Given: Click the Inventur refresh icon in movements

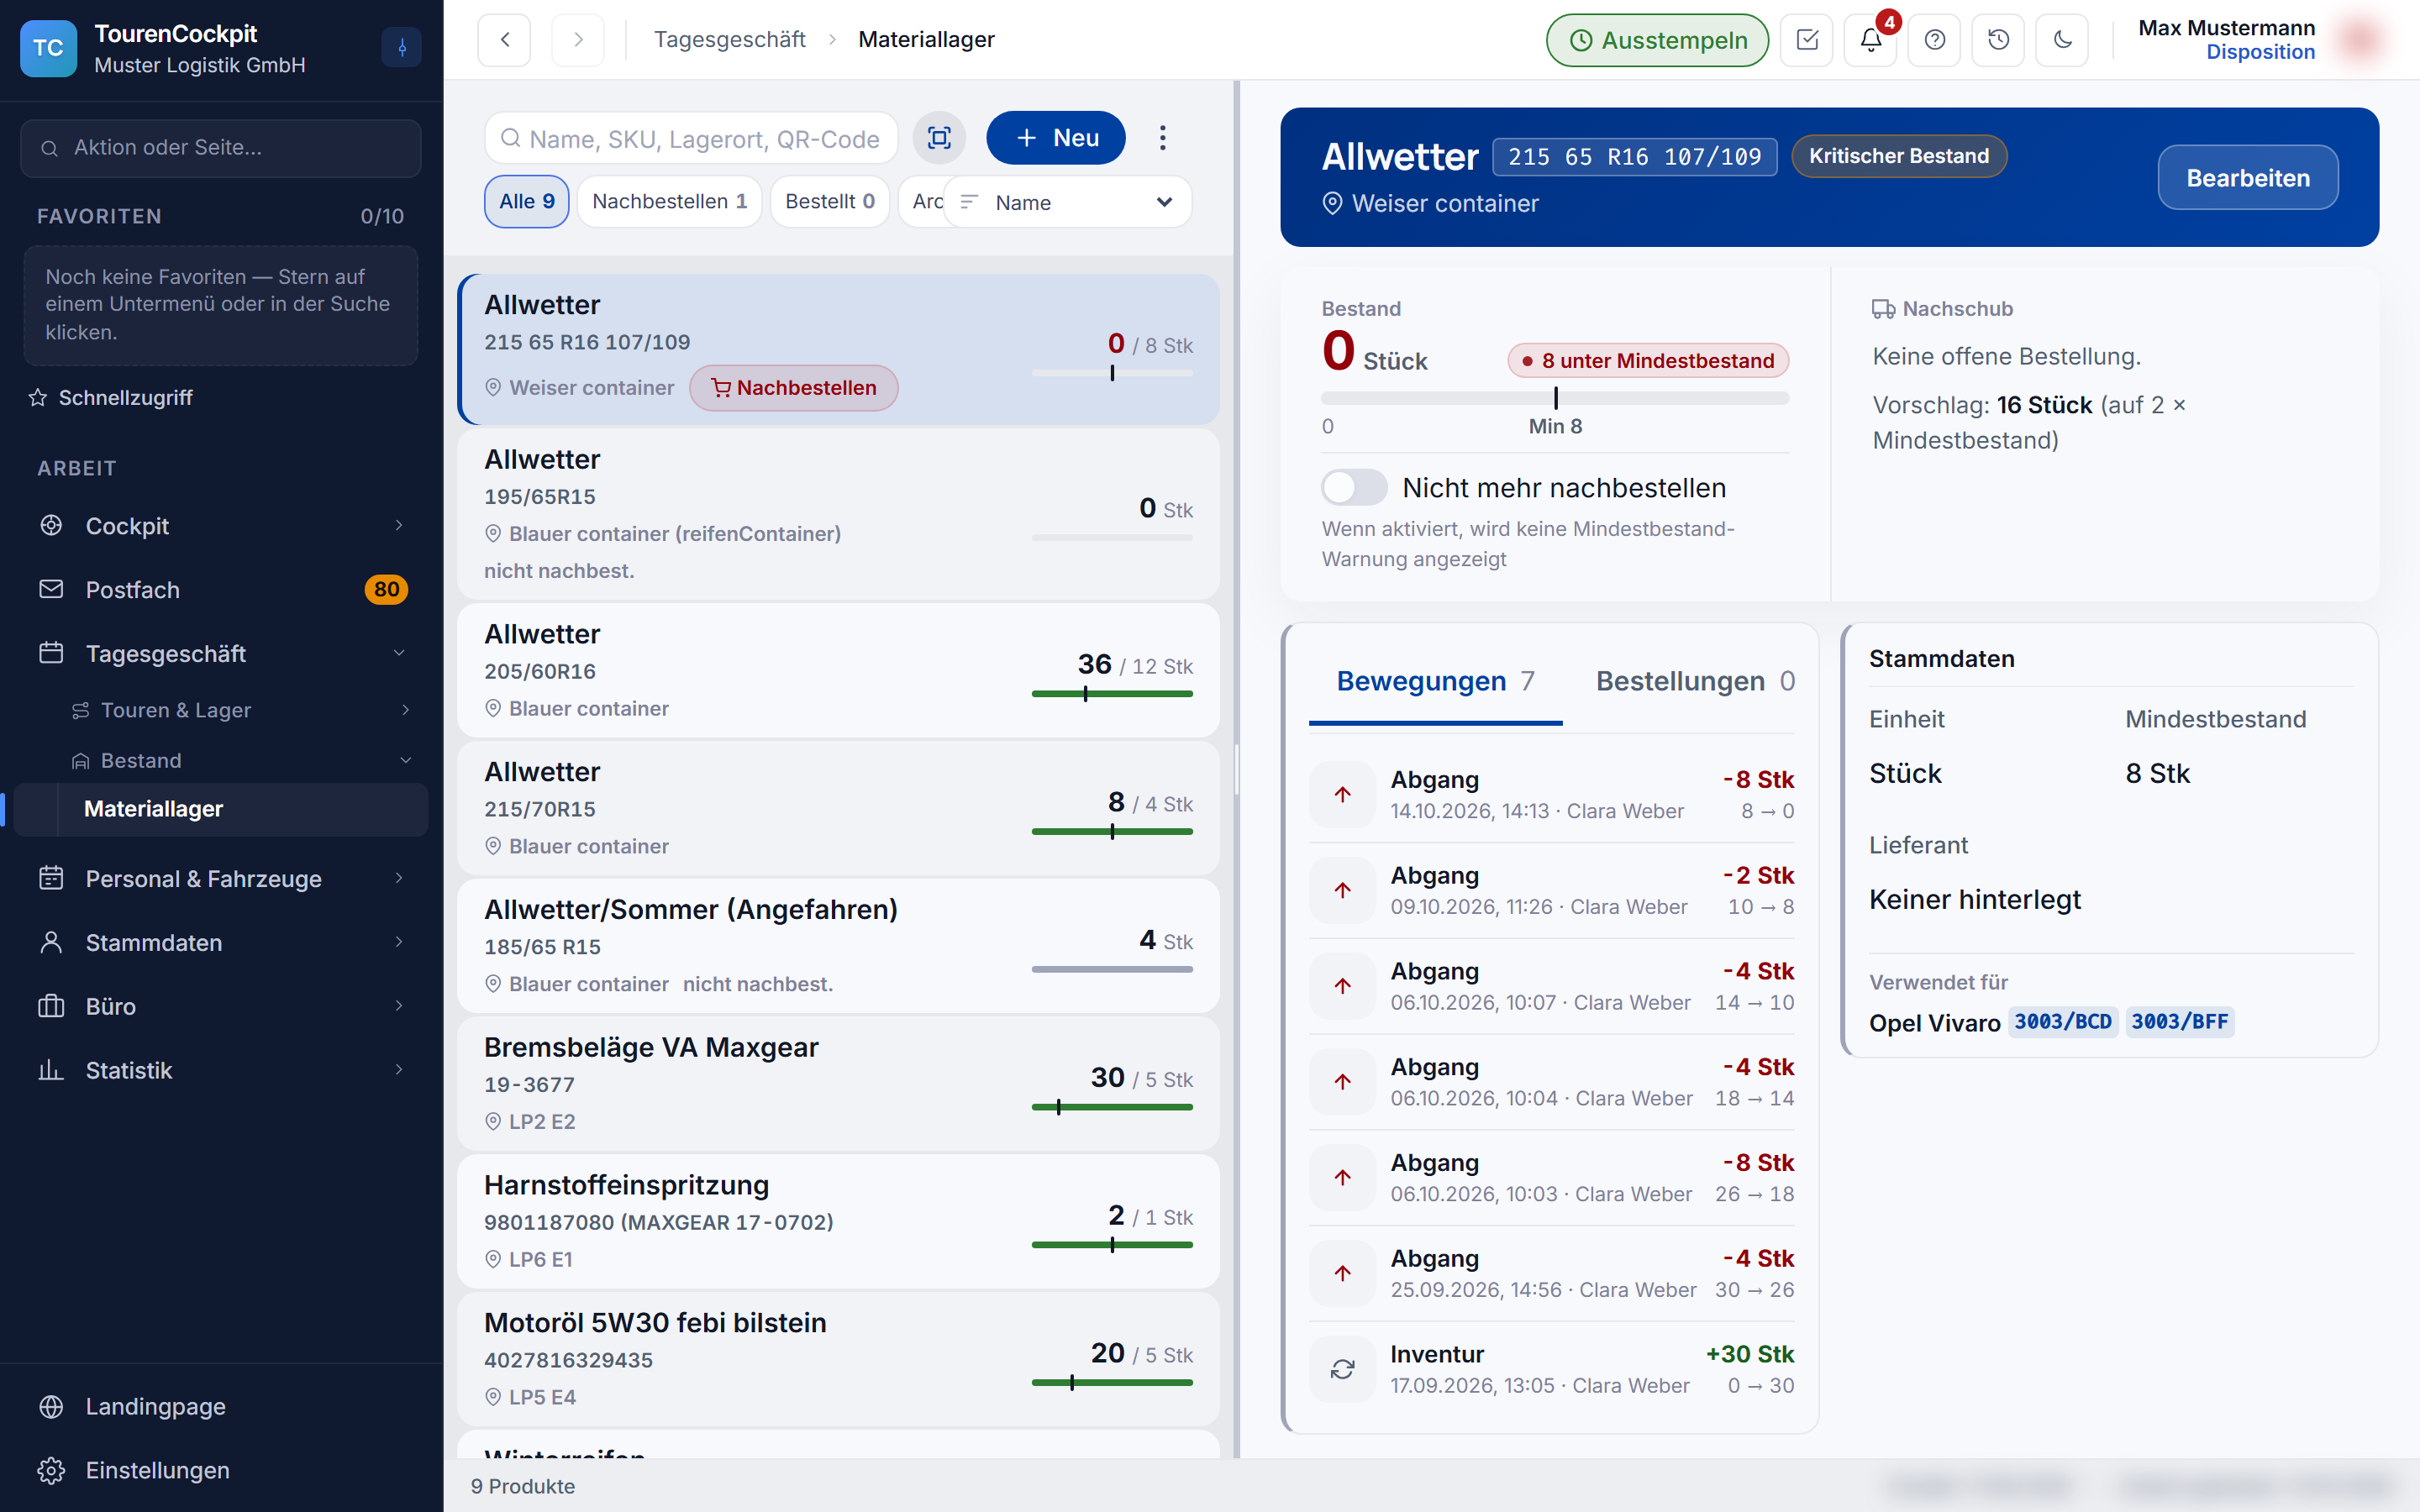Looking at the screenshot, I should [1343, 1369].
